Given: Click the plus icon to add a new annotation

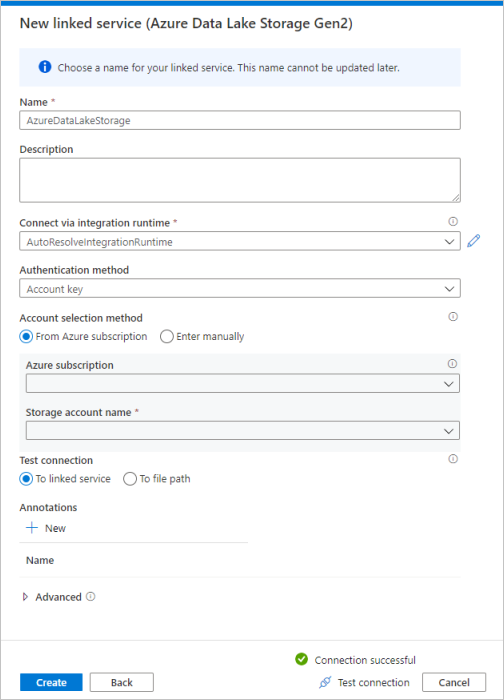Looking at the screenshot, I should point(32,528).
